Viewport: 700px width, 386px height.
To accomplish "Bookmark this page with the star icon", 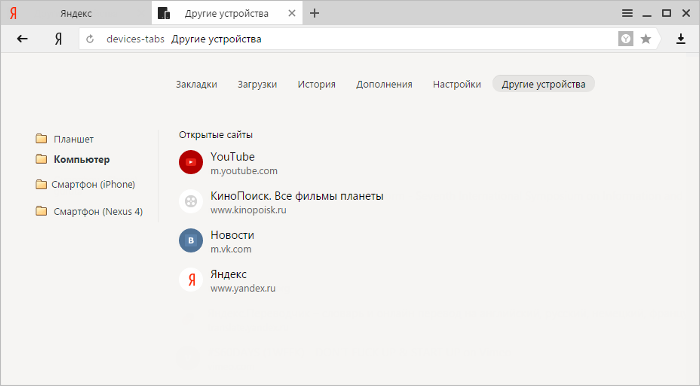I will pyautogui.click(x=646, y=39).
